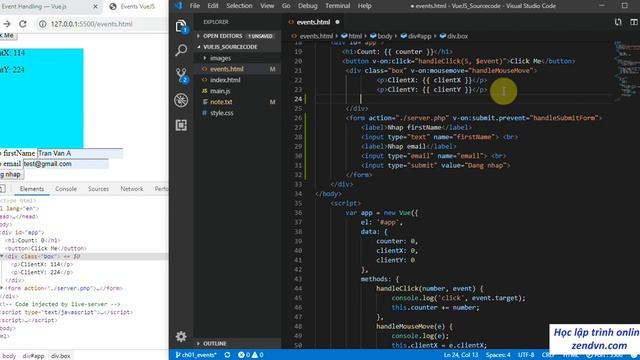Click the VS Code logo icon
The image size is (640, 360).
point(178,6)
